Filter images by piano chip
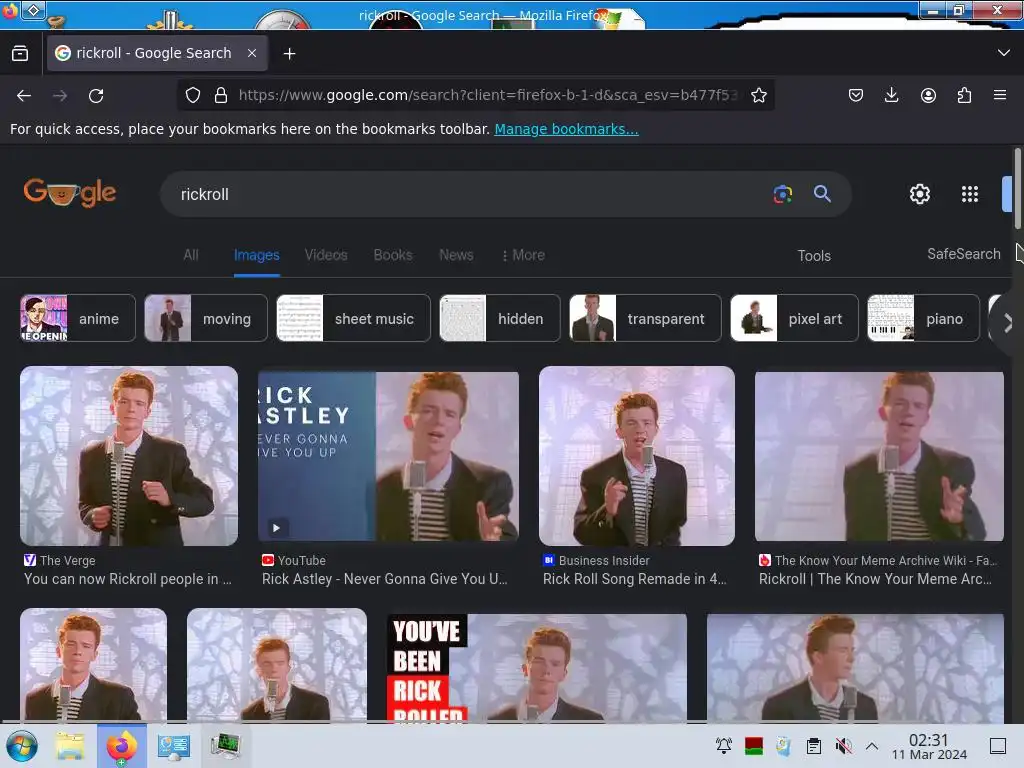Viewport: 1024px width, 768px height. point(923,318)
